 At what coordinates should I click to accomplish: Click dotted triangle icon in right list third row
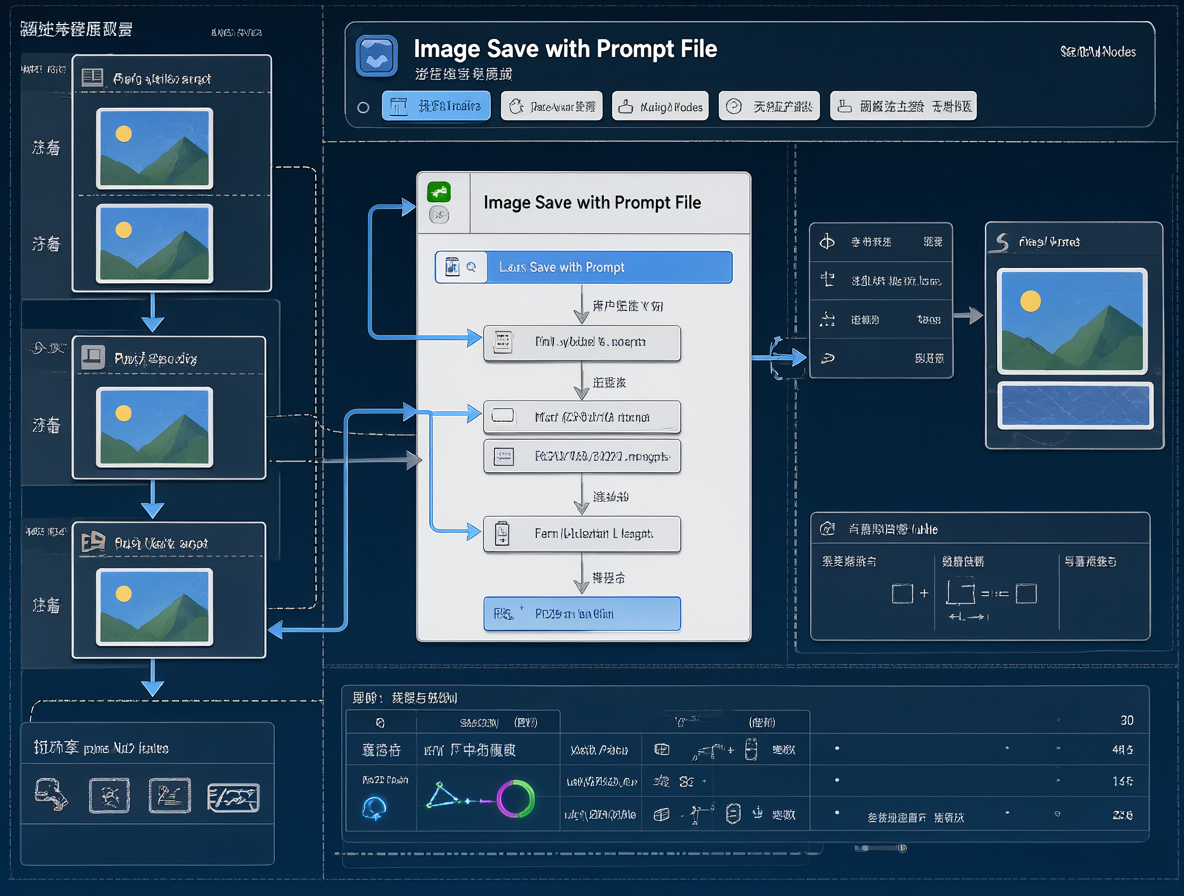[x=828, y=319]
